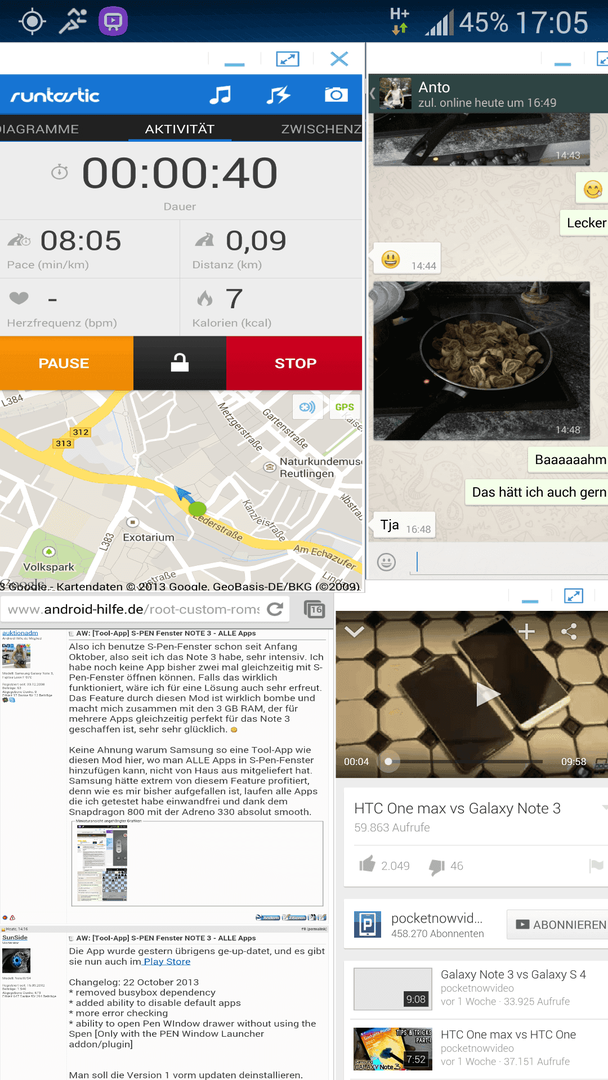Screen dimensions: 608x1080
Task: Open the browser tabs counter icon
Action: [x=313, y=609]
